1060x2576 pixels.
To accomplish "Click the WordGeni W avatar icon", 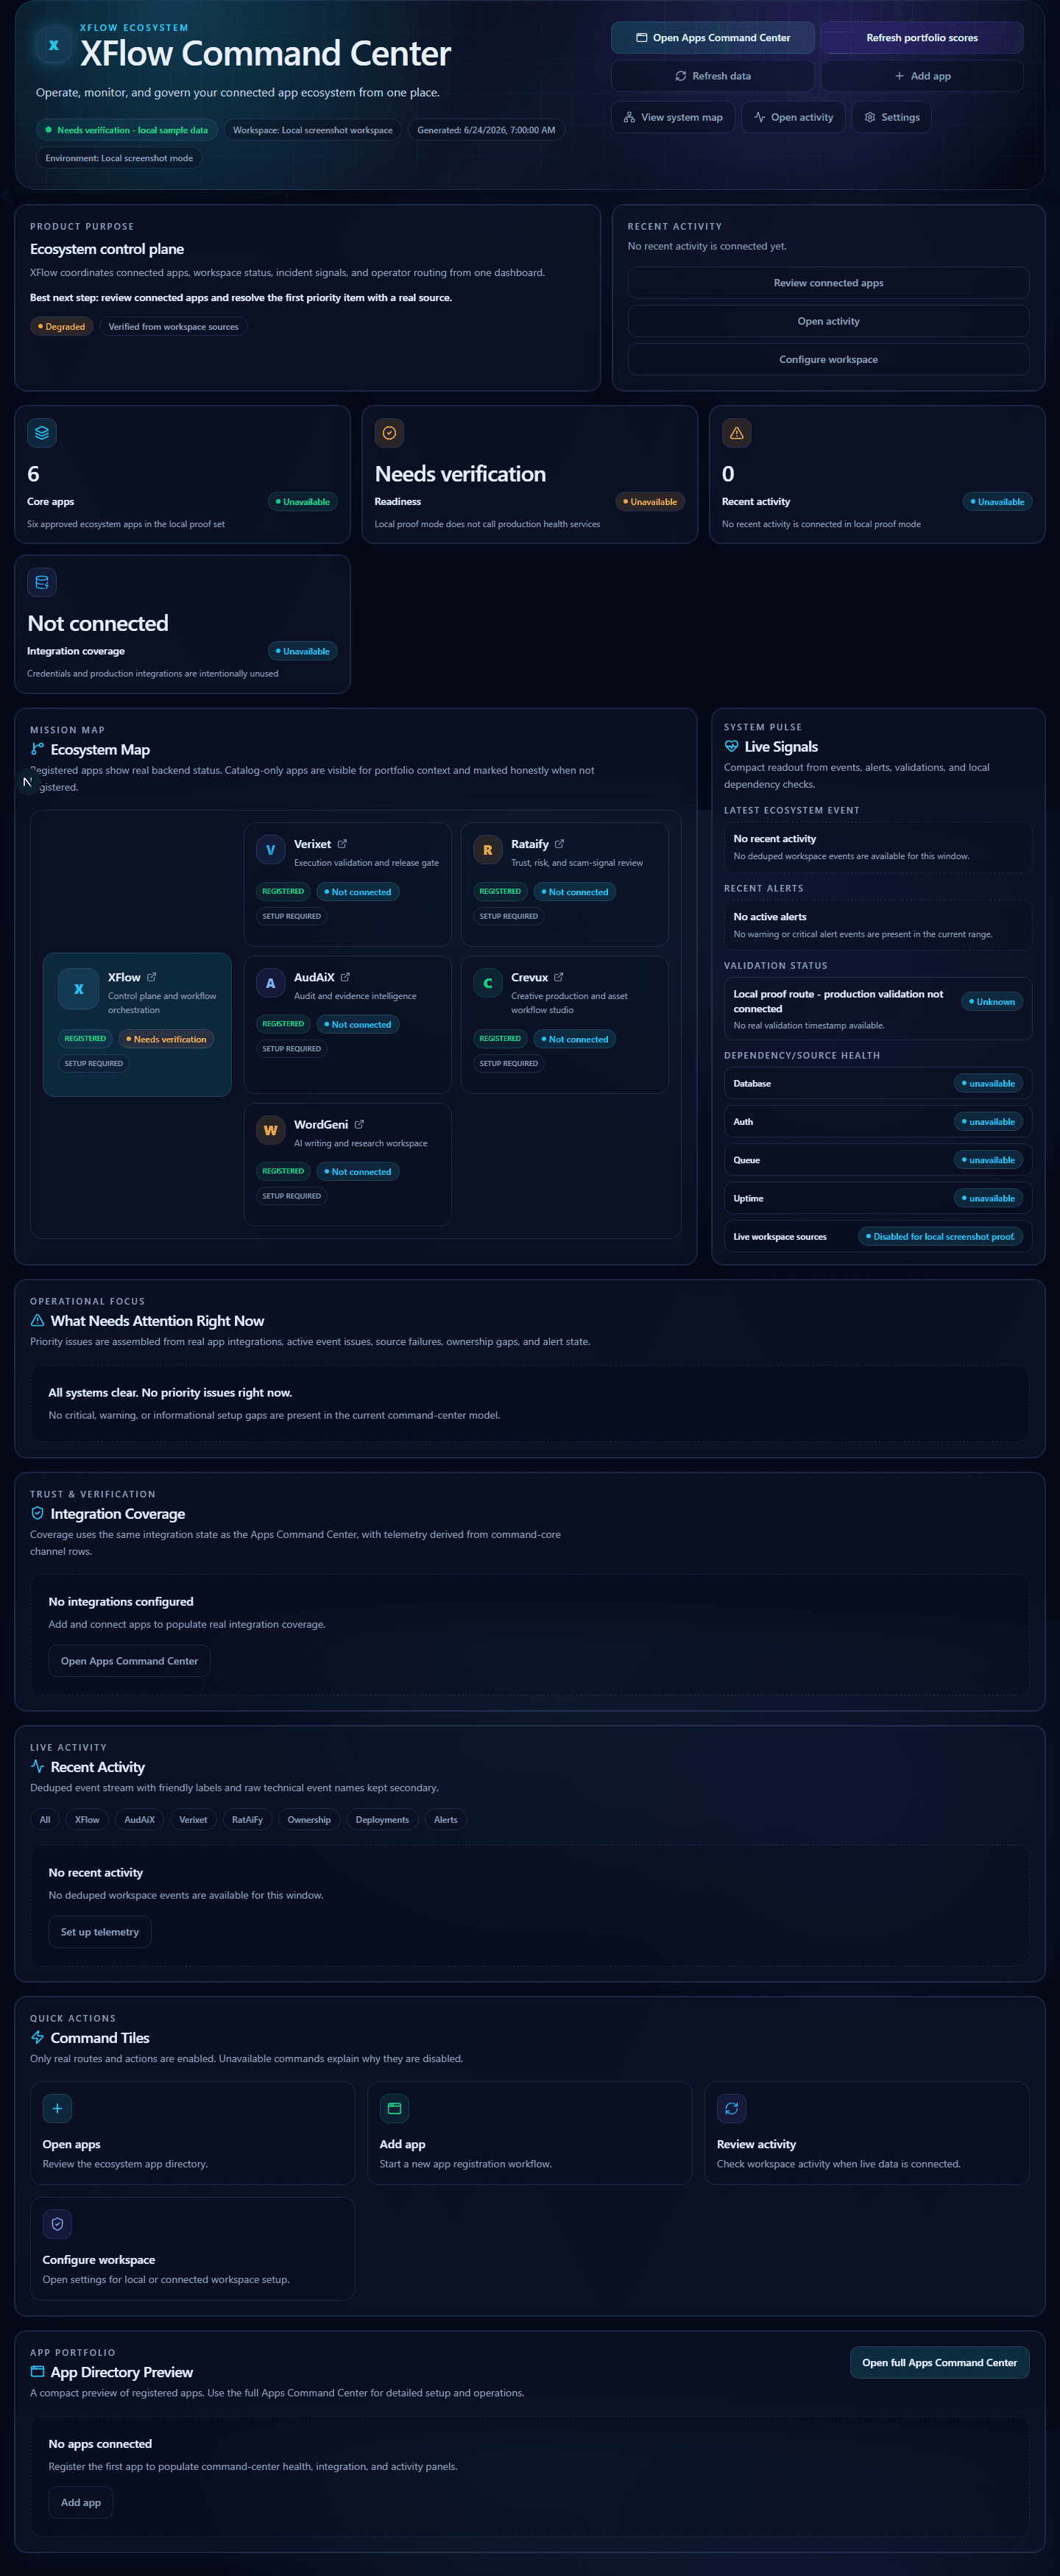I will (270, 1130).
